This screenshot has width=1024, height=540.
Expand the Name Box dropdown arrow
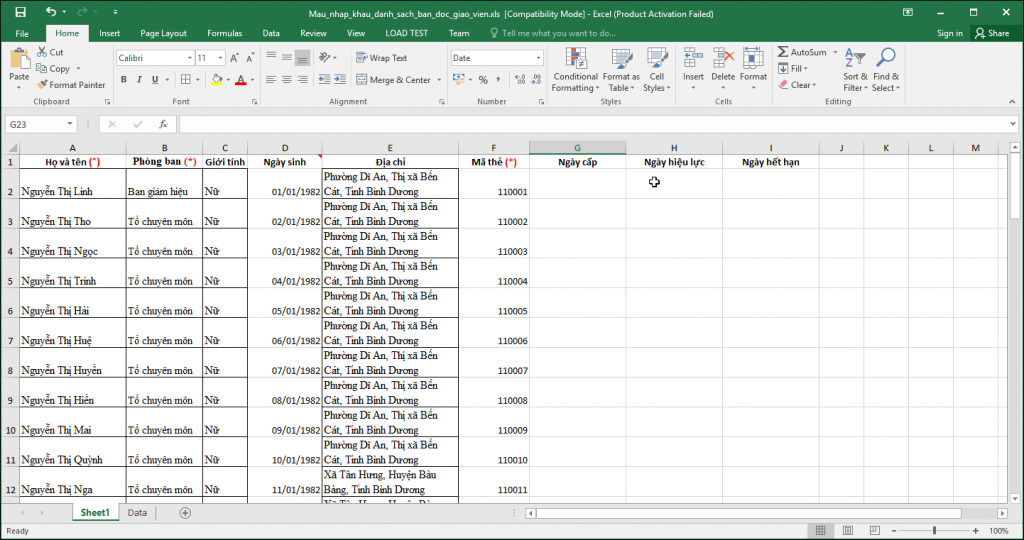70,124
